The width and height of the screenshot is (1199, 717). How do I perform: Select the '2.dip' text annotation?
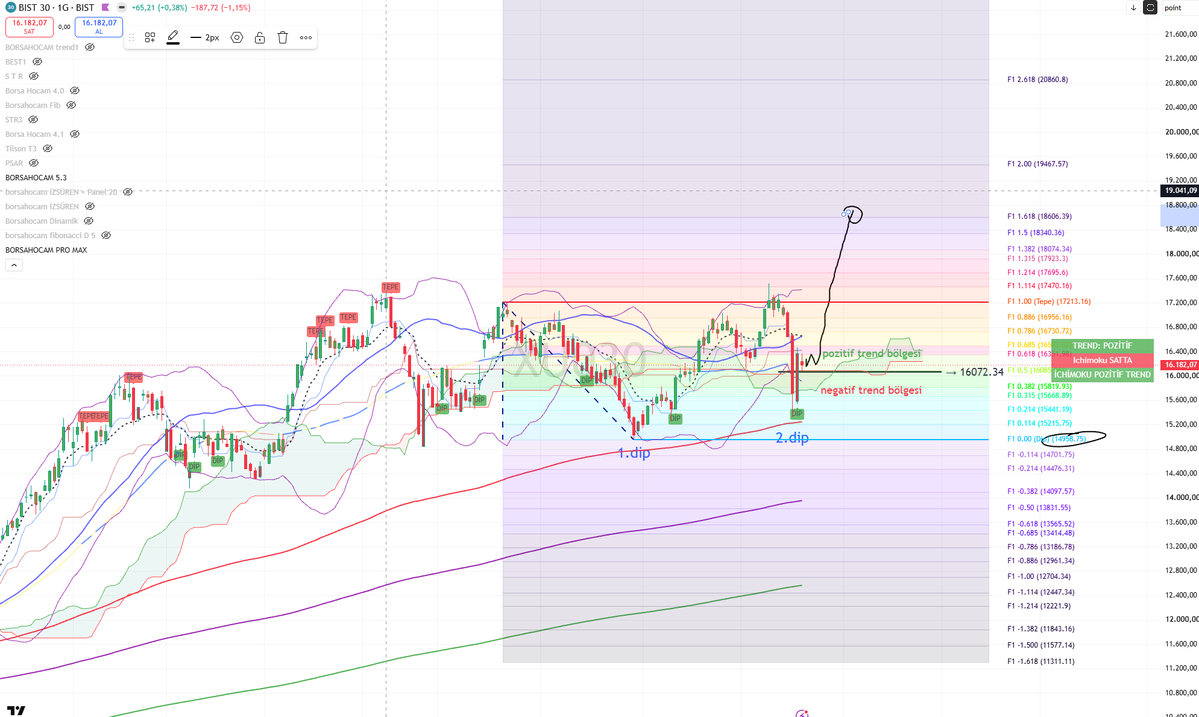[792, 438]
